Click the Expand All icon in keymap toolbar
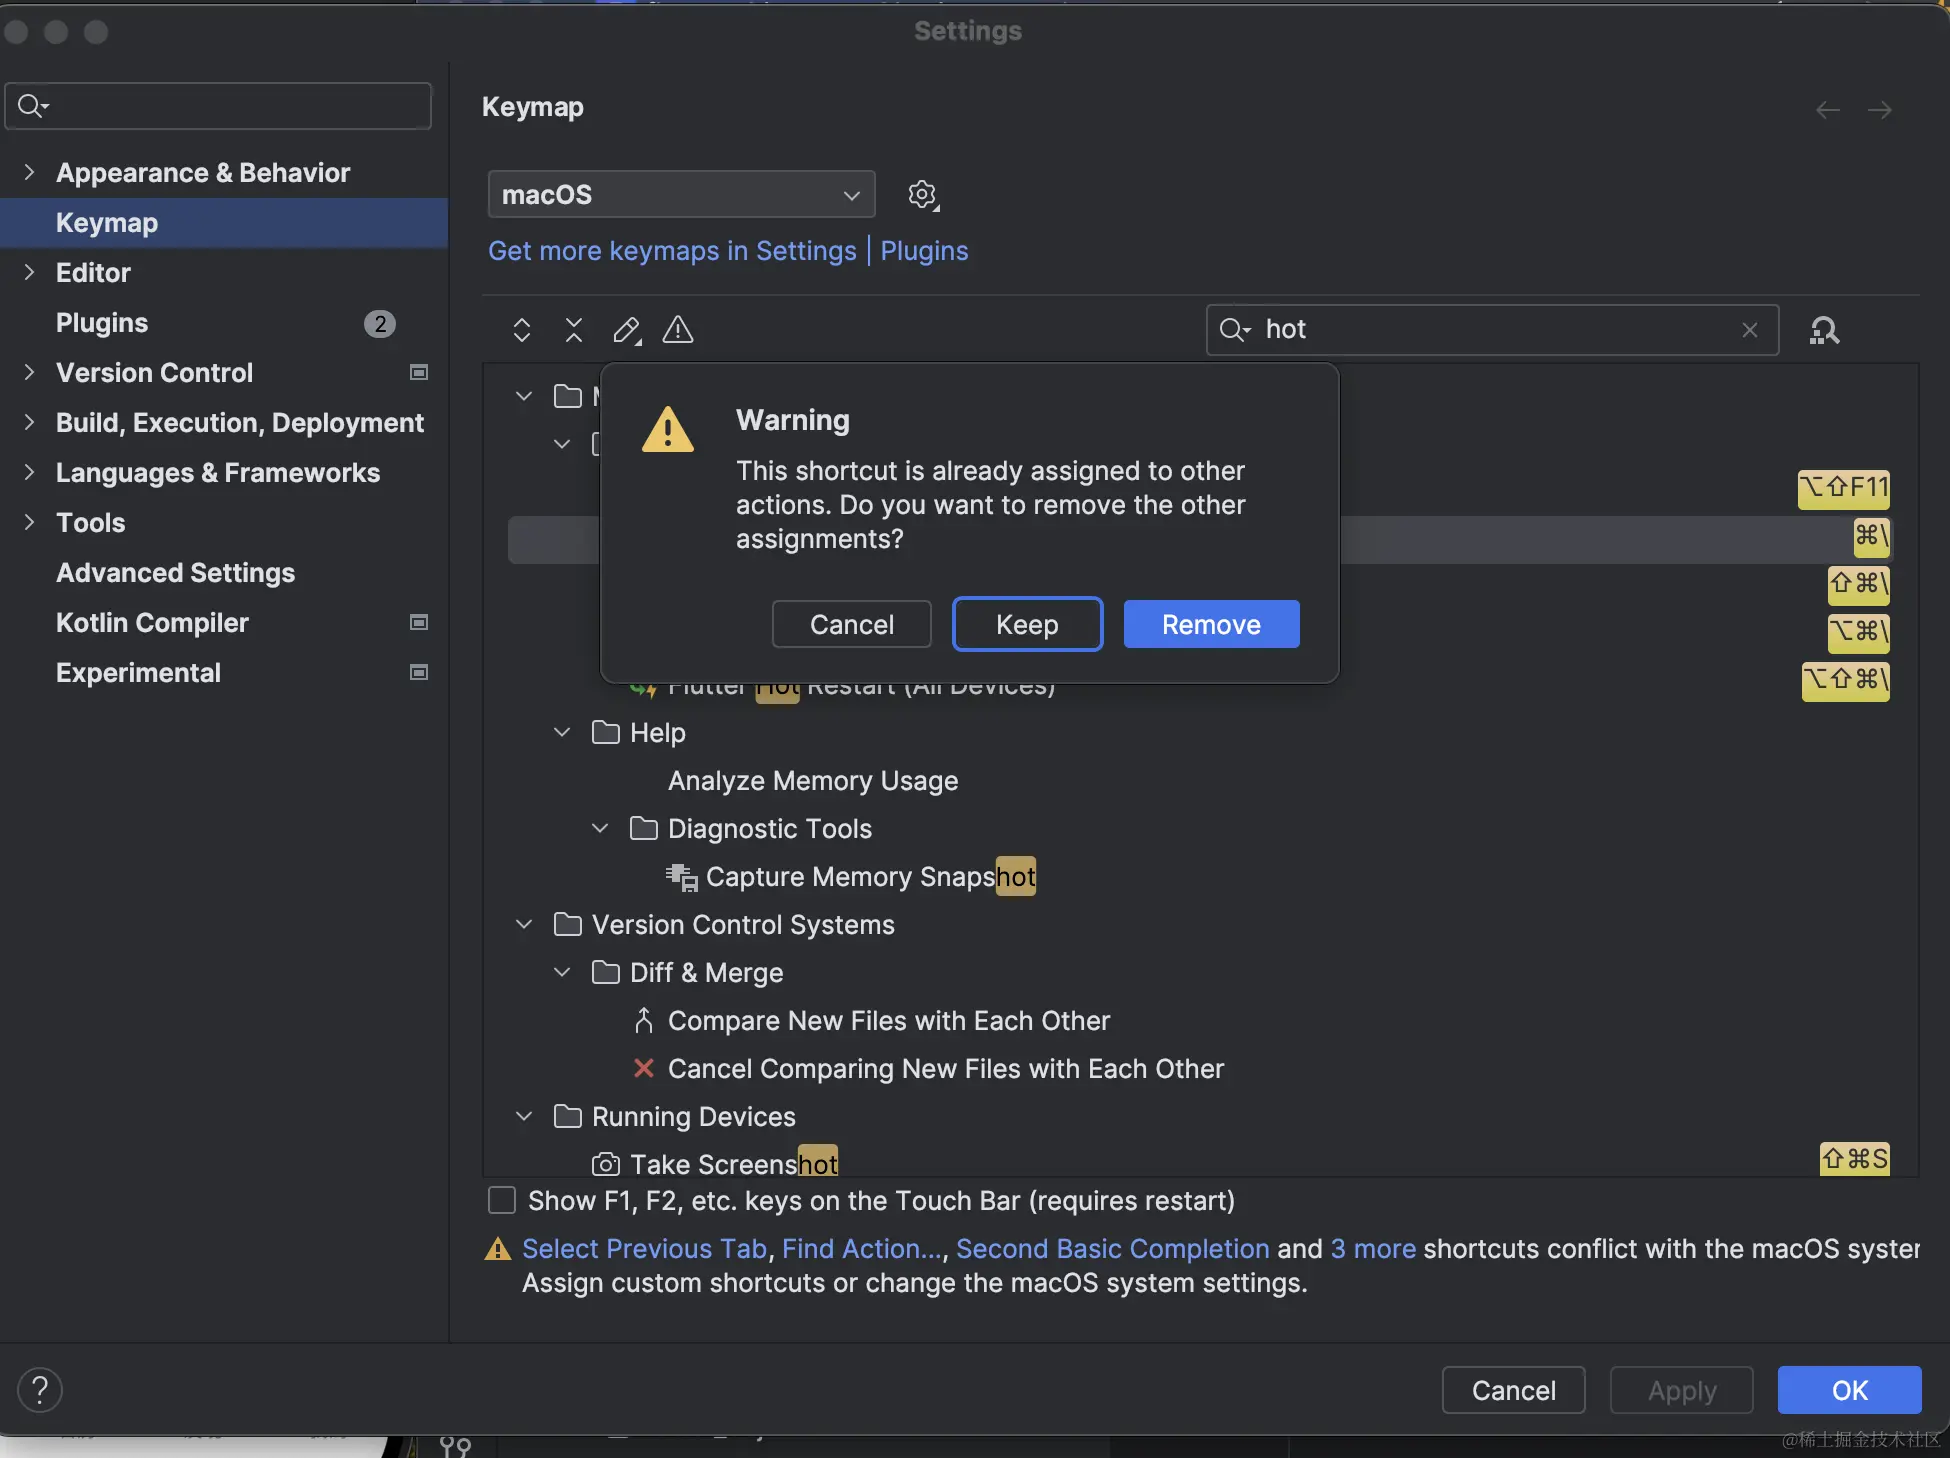This screenshot has height=1458, width=1950. pyautogui.click(x=522, y=330)
